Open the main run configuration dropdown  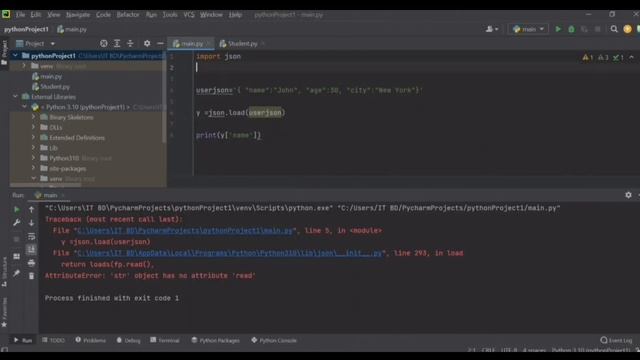529,29
